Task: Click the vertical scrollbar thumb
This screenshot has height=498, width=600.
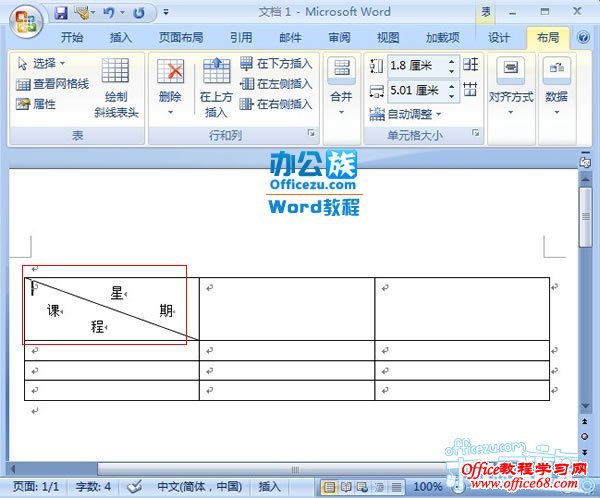Action: [585, 217]
